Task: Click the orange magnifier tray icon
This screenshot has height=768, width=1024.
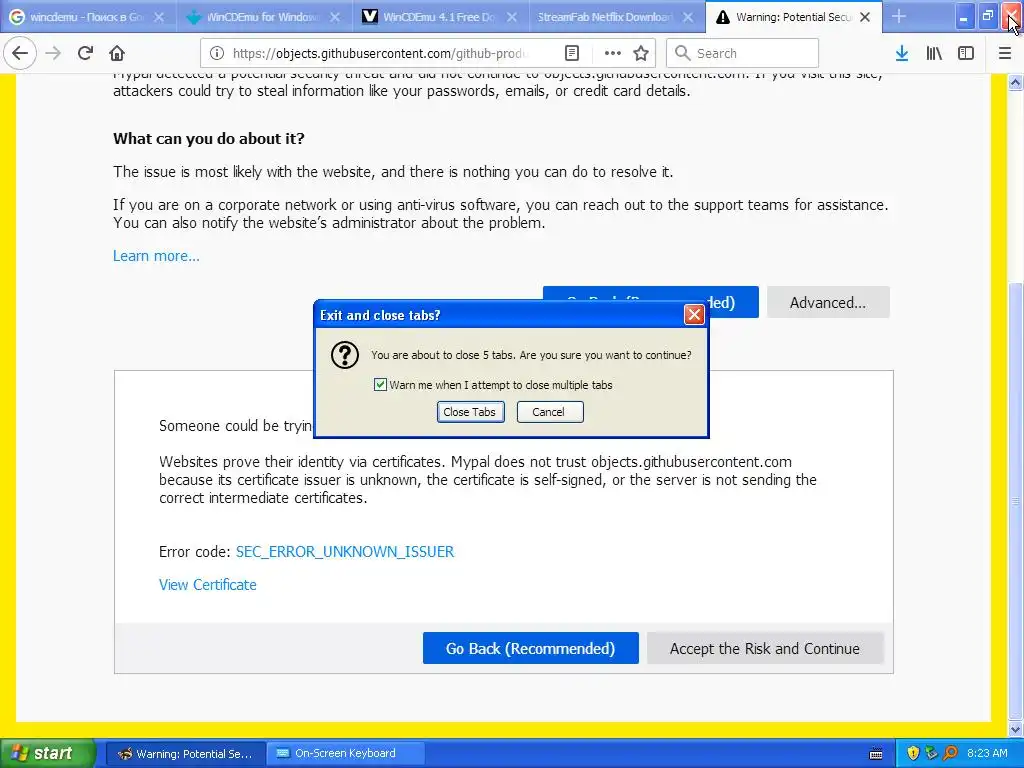Action: coord(950,753)
